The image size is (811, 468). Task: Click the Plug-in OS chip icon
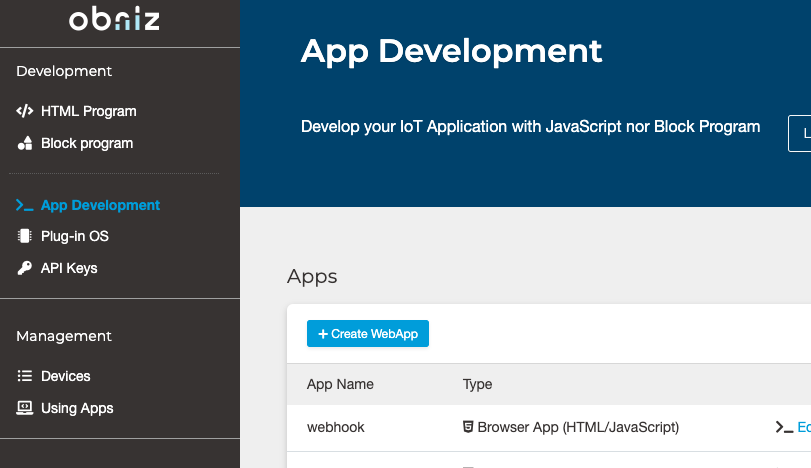(x=25, y=237)
